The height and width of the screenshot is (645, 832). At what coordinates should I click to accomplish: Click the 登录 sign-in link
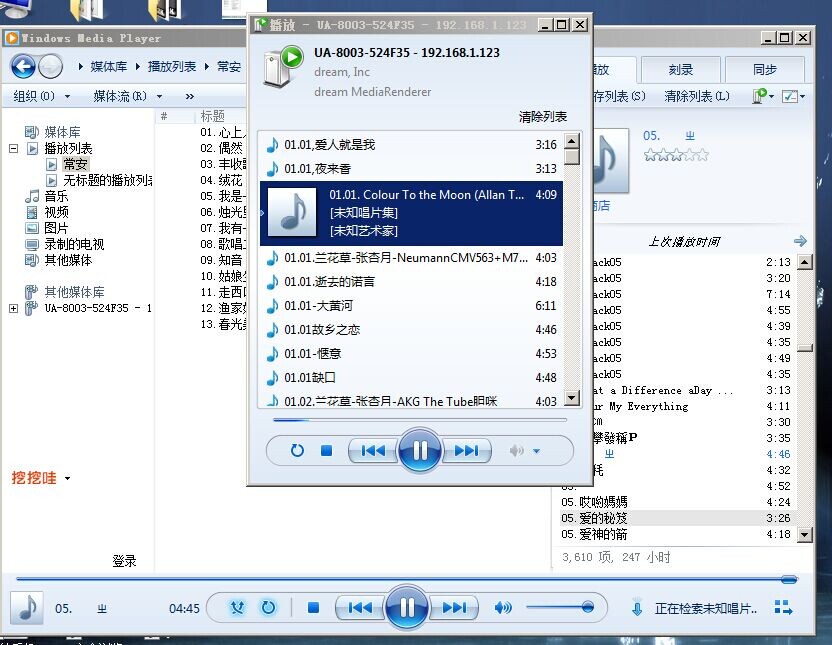124,561
